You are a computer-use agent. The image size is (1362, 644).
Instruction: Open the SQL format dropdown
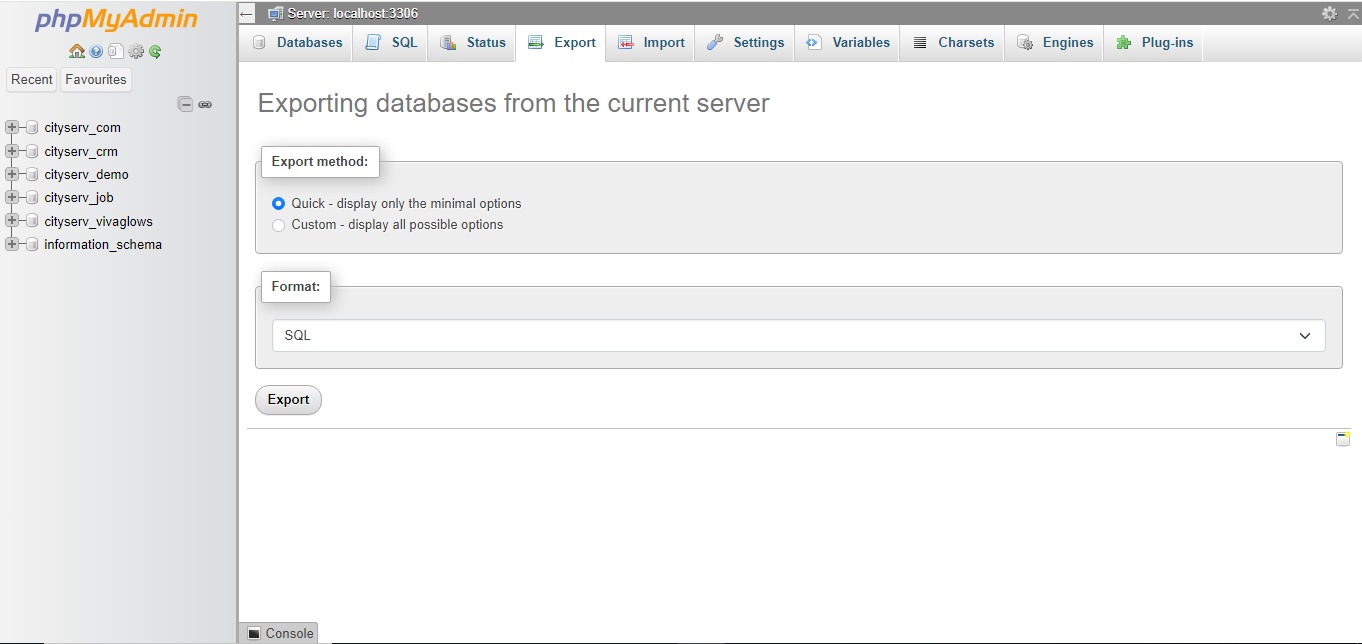[x=798, y=336]
